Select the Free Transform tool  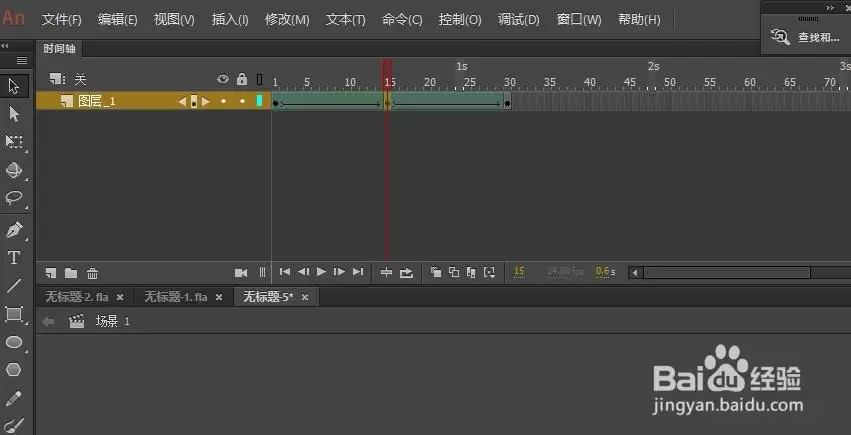pos(14,142)
